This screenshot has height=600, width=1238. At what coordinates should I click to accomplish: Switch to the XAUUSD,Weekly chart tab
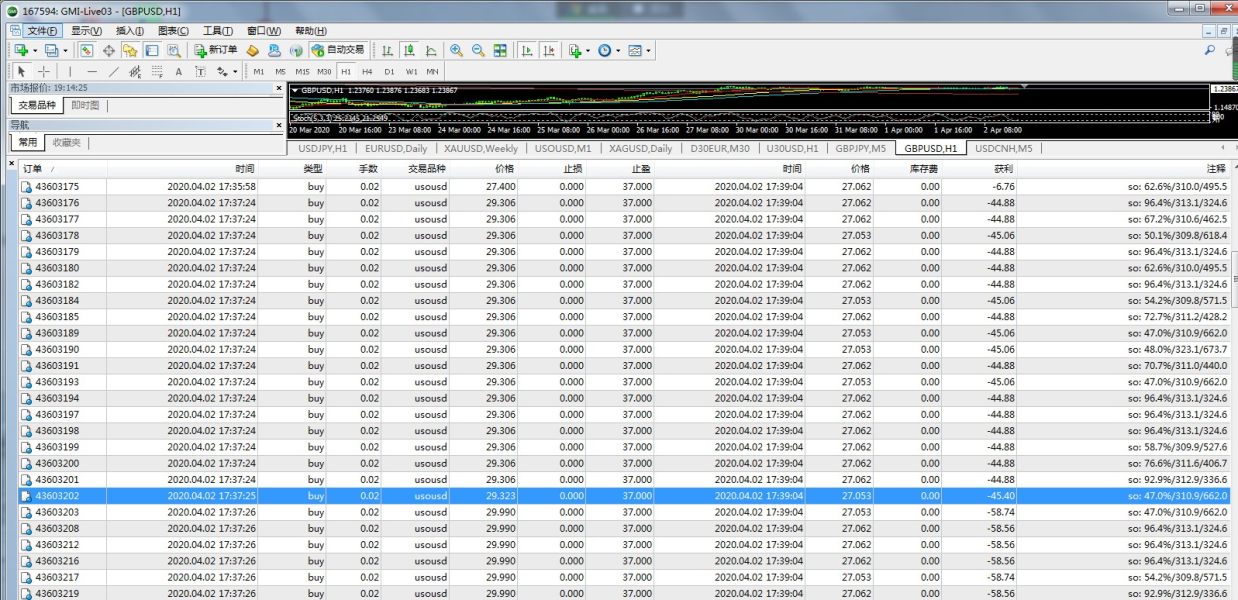482,148
